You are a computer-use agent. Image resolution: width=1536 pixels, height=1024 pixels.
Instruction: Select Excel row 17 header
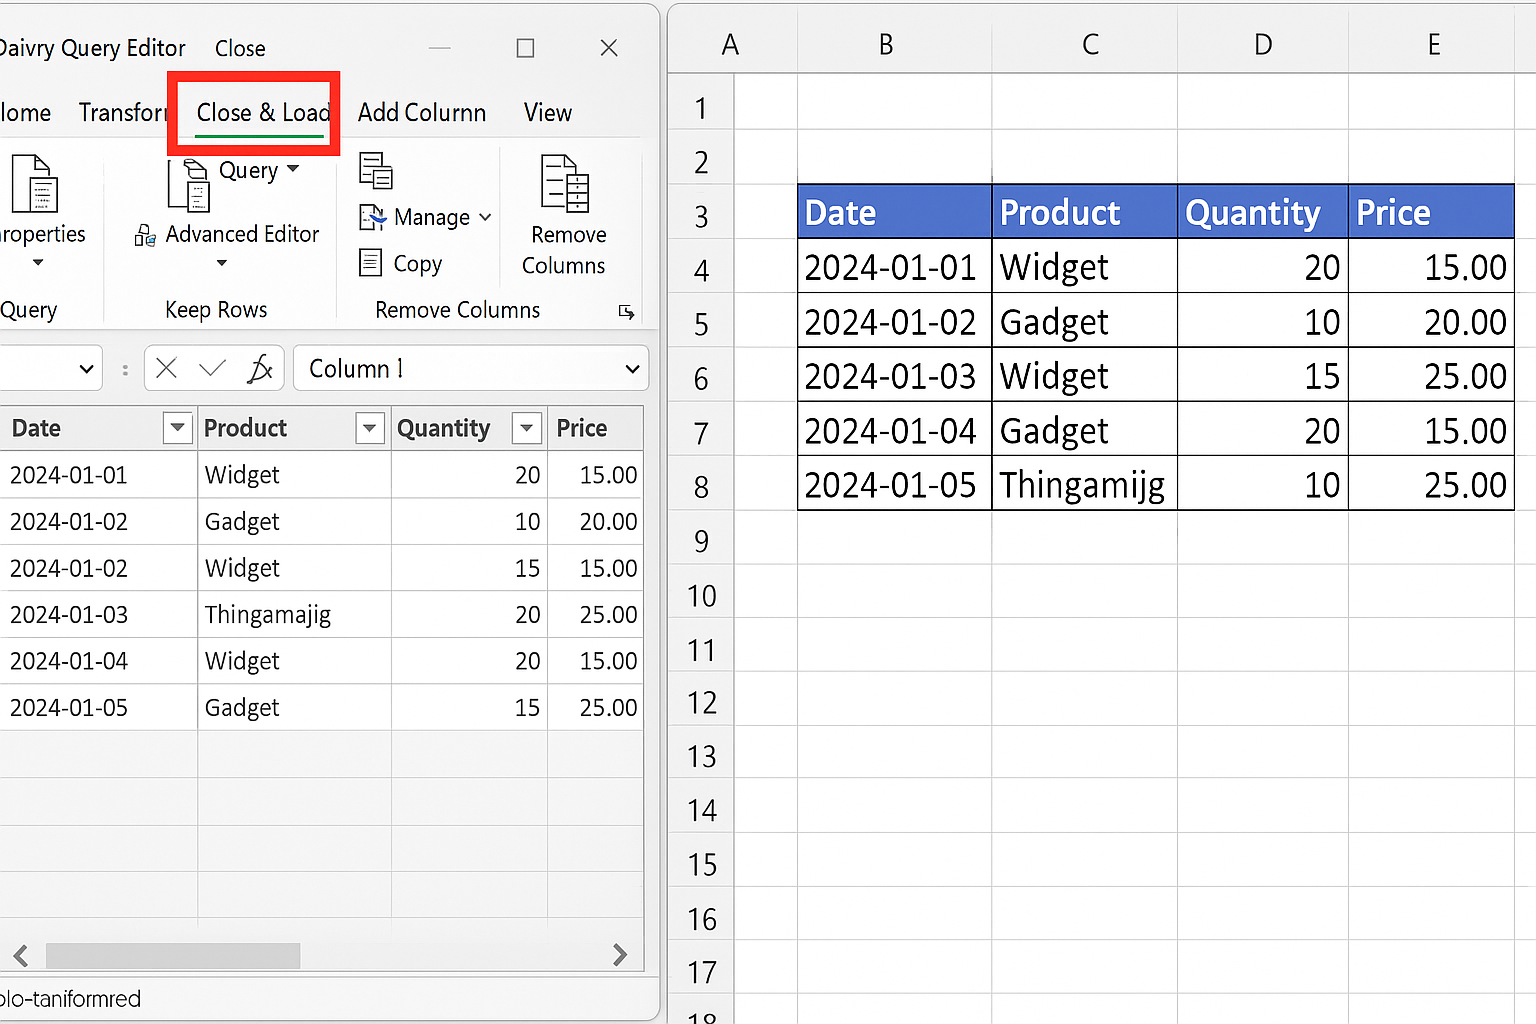[x=701, y=972]
